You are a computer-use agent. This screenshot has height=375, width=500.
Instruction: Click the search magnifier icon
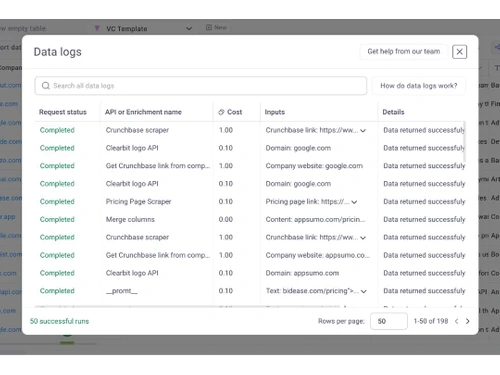46,86
